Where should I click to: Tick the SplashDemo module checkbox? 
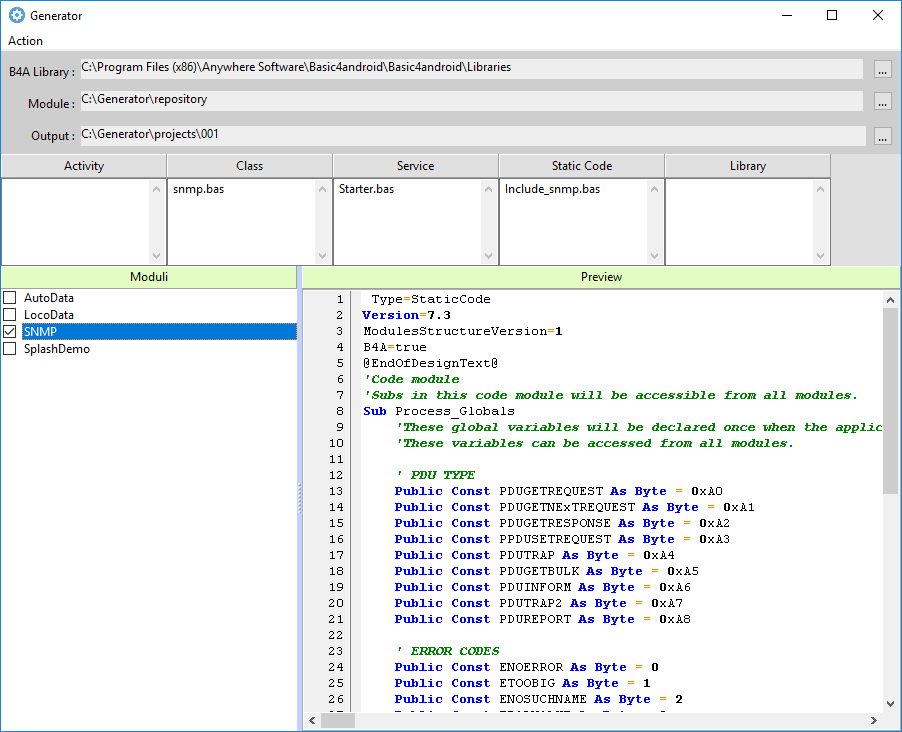tap(10, 349)
